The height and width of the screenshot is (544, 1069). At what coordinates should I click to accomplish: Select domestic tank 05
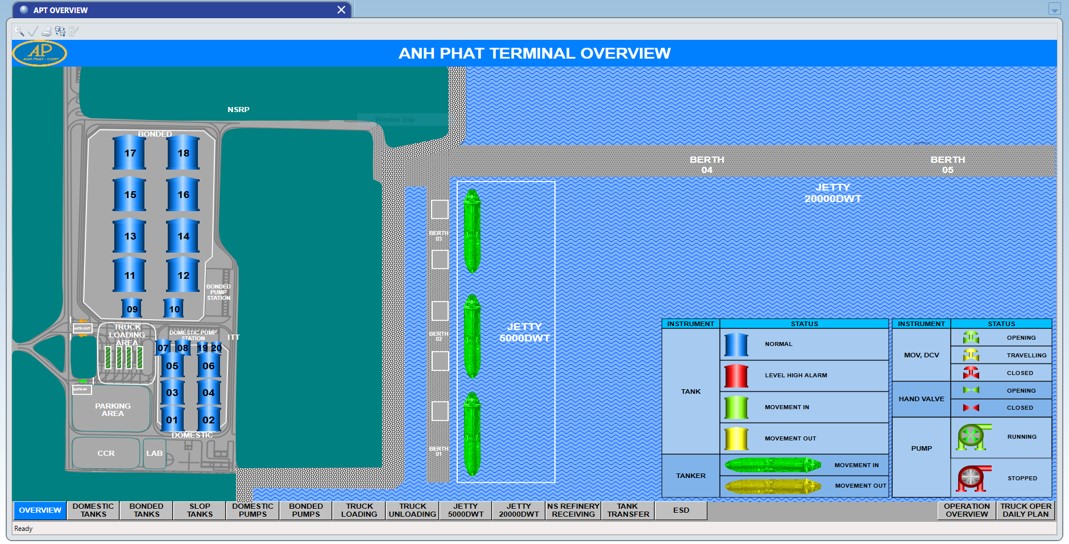tap(172, 366)
